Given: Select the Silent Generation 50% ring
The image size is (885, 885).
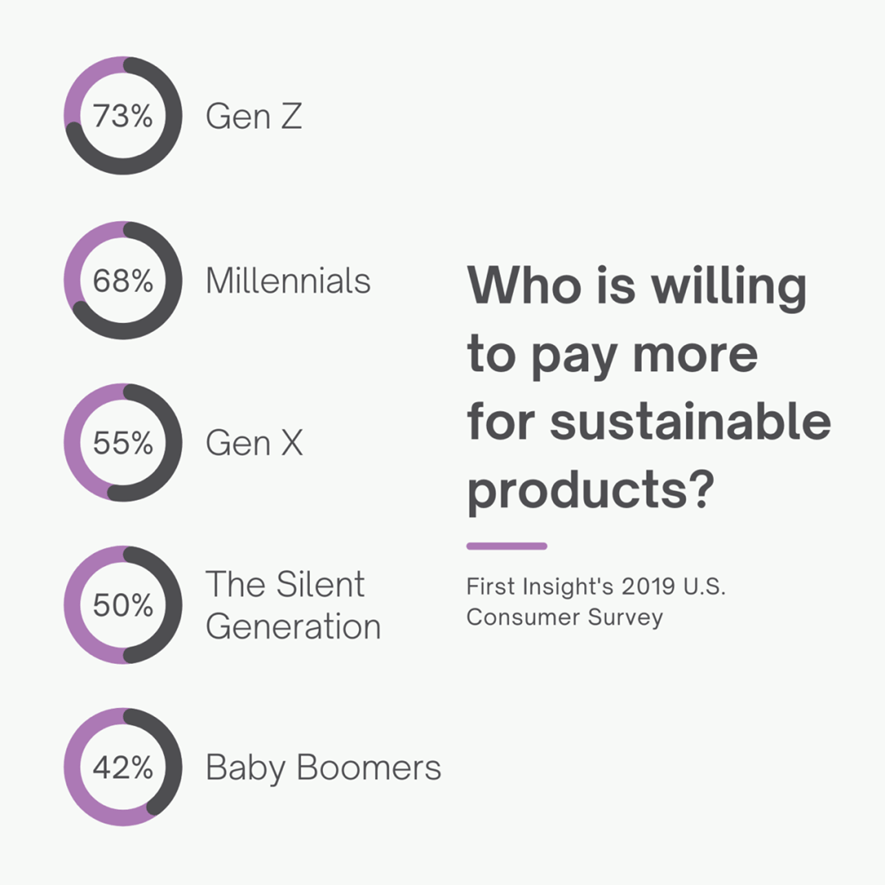Looking at the screenshot, I should 123,604.
